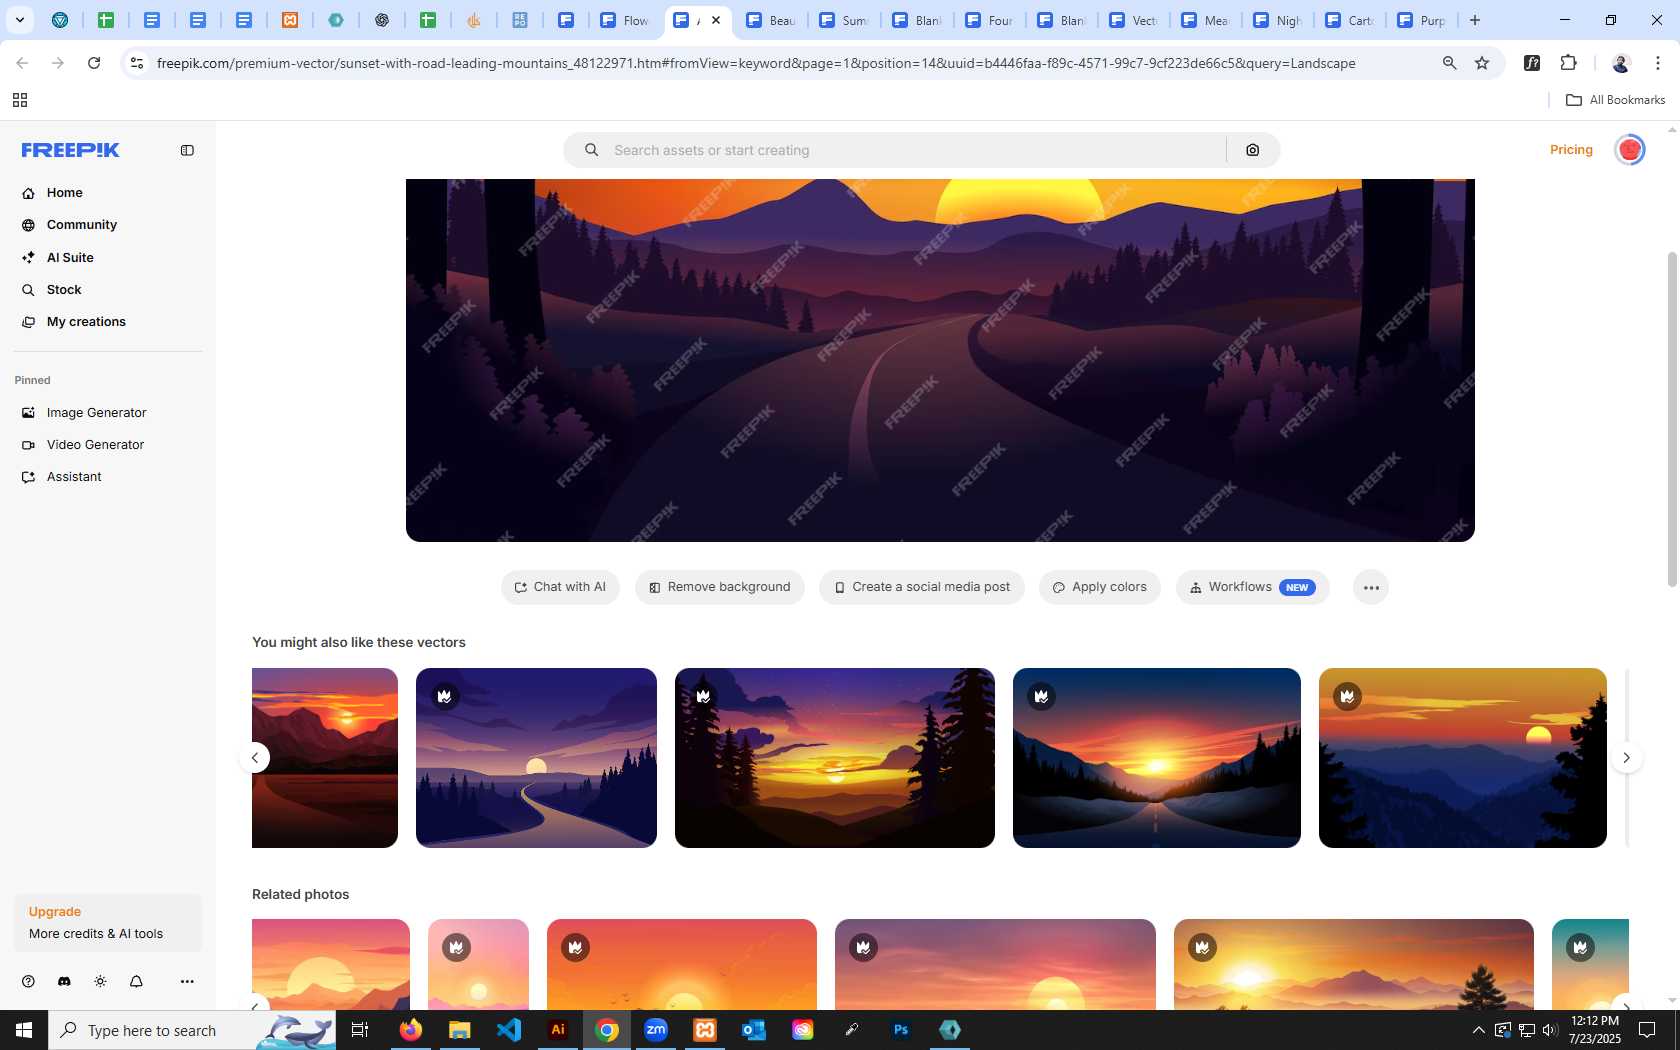Open Workflows NEW button
Screen dimensions: 1680x1050
pyautogui.click(x=1252, y=587)
